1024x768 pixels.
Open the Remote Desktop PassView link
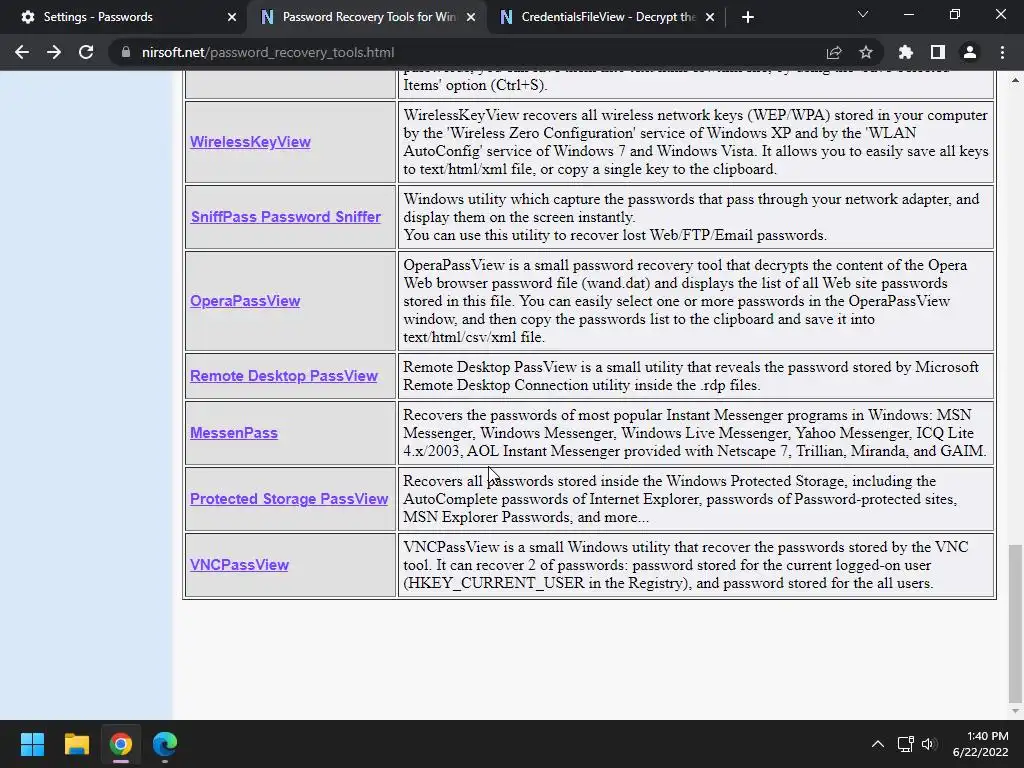tap(283, 376)
